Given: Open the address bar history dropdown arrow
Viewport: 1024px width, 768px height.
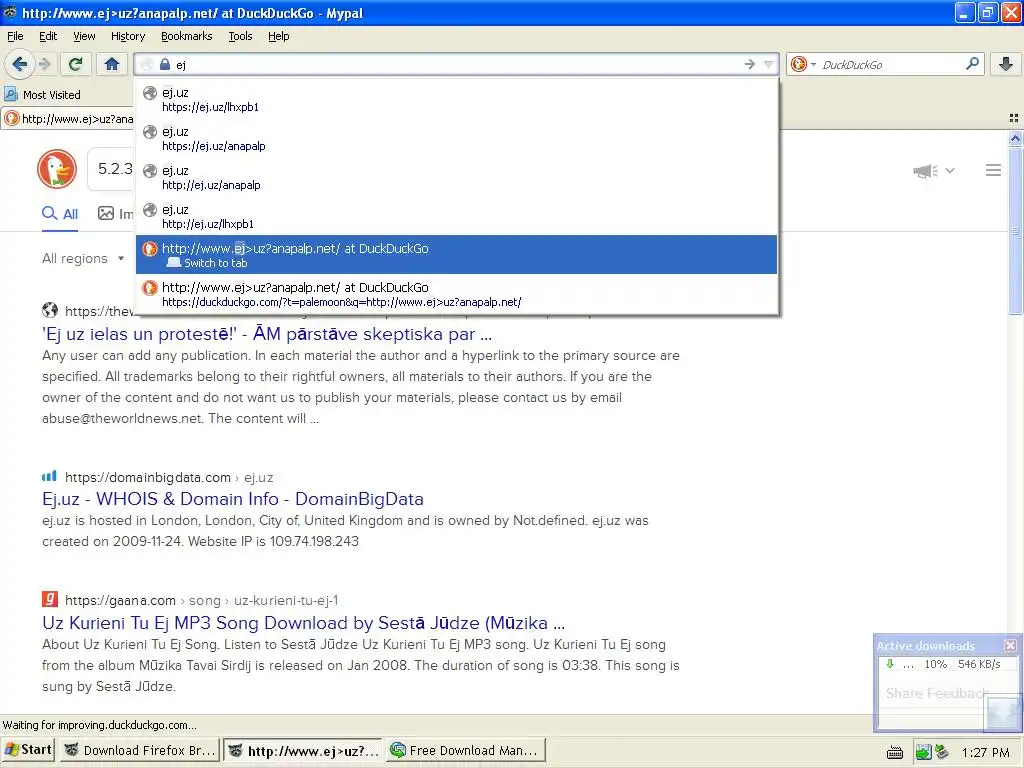Looking at the screenshot, I should (x=769, y=64).
